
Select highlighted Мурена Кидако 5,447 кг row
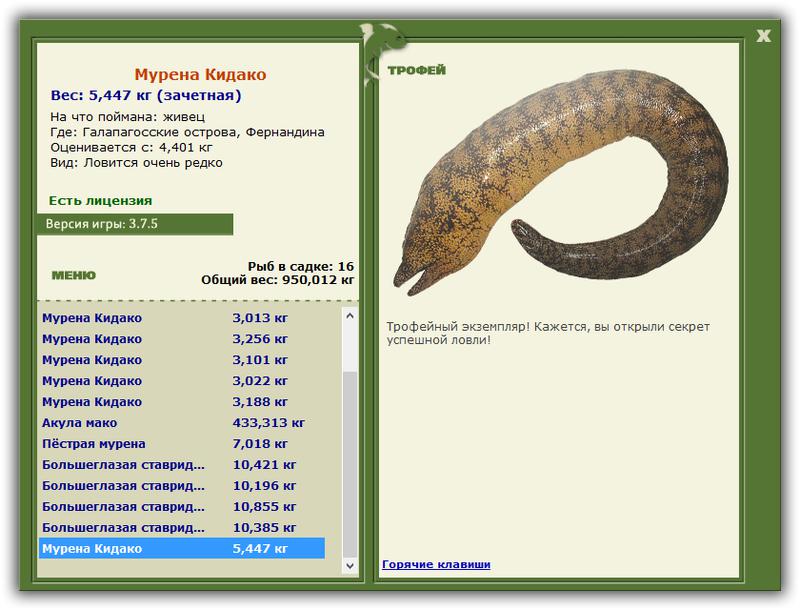point(182,548)
